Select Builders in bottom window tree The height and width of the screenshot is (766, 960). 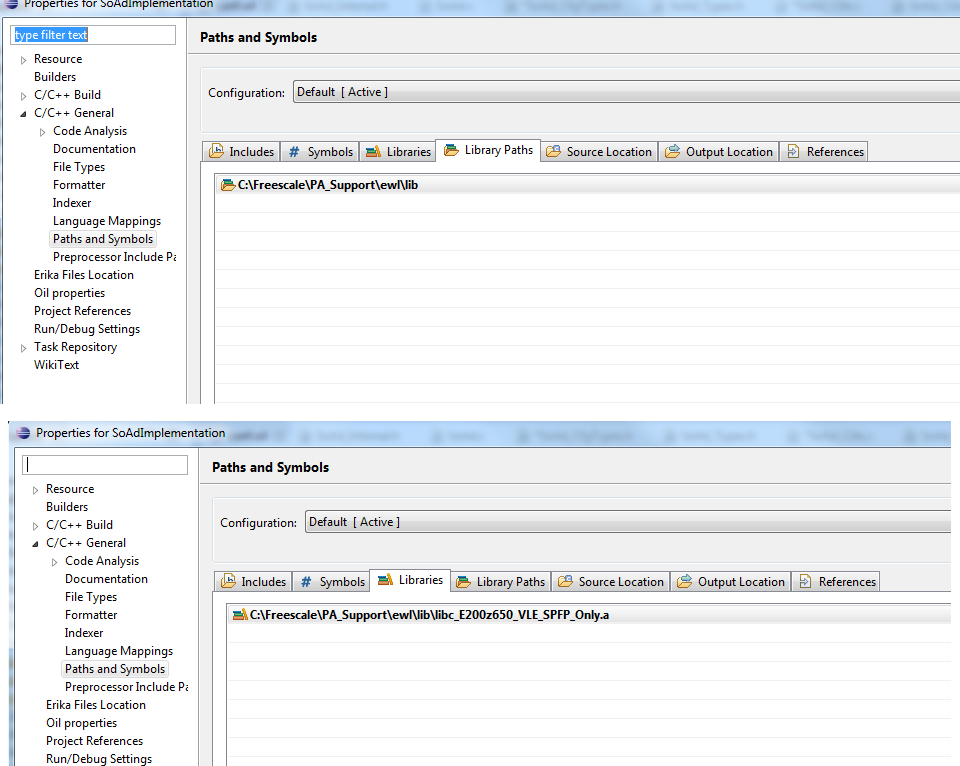point(67,506)
